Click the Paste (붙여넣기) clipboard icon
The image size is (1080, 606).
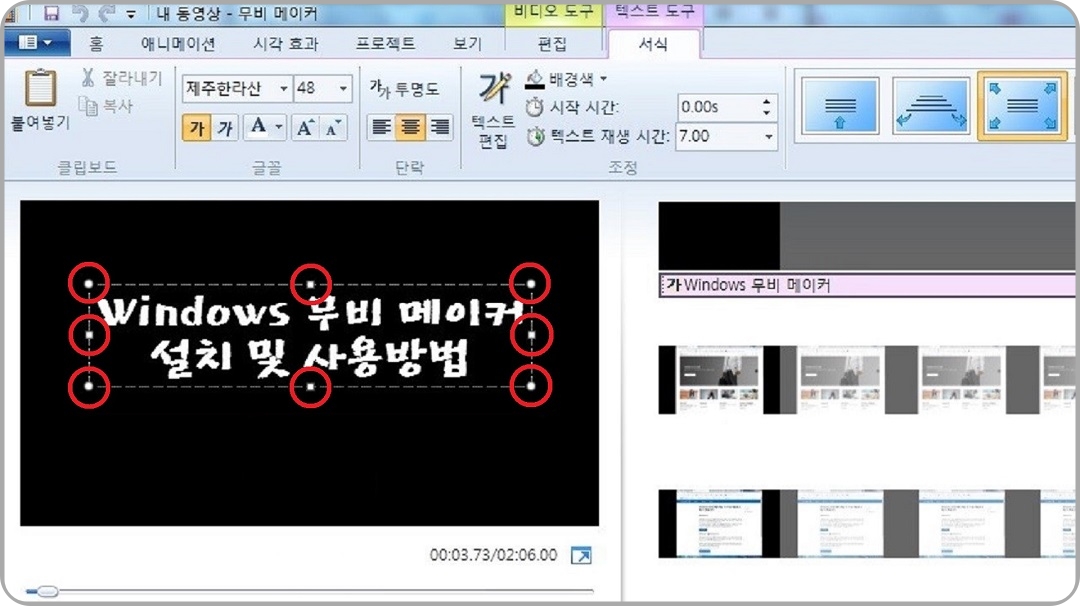point(40,88)
